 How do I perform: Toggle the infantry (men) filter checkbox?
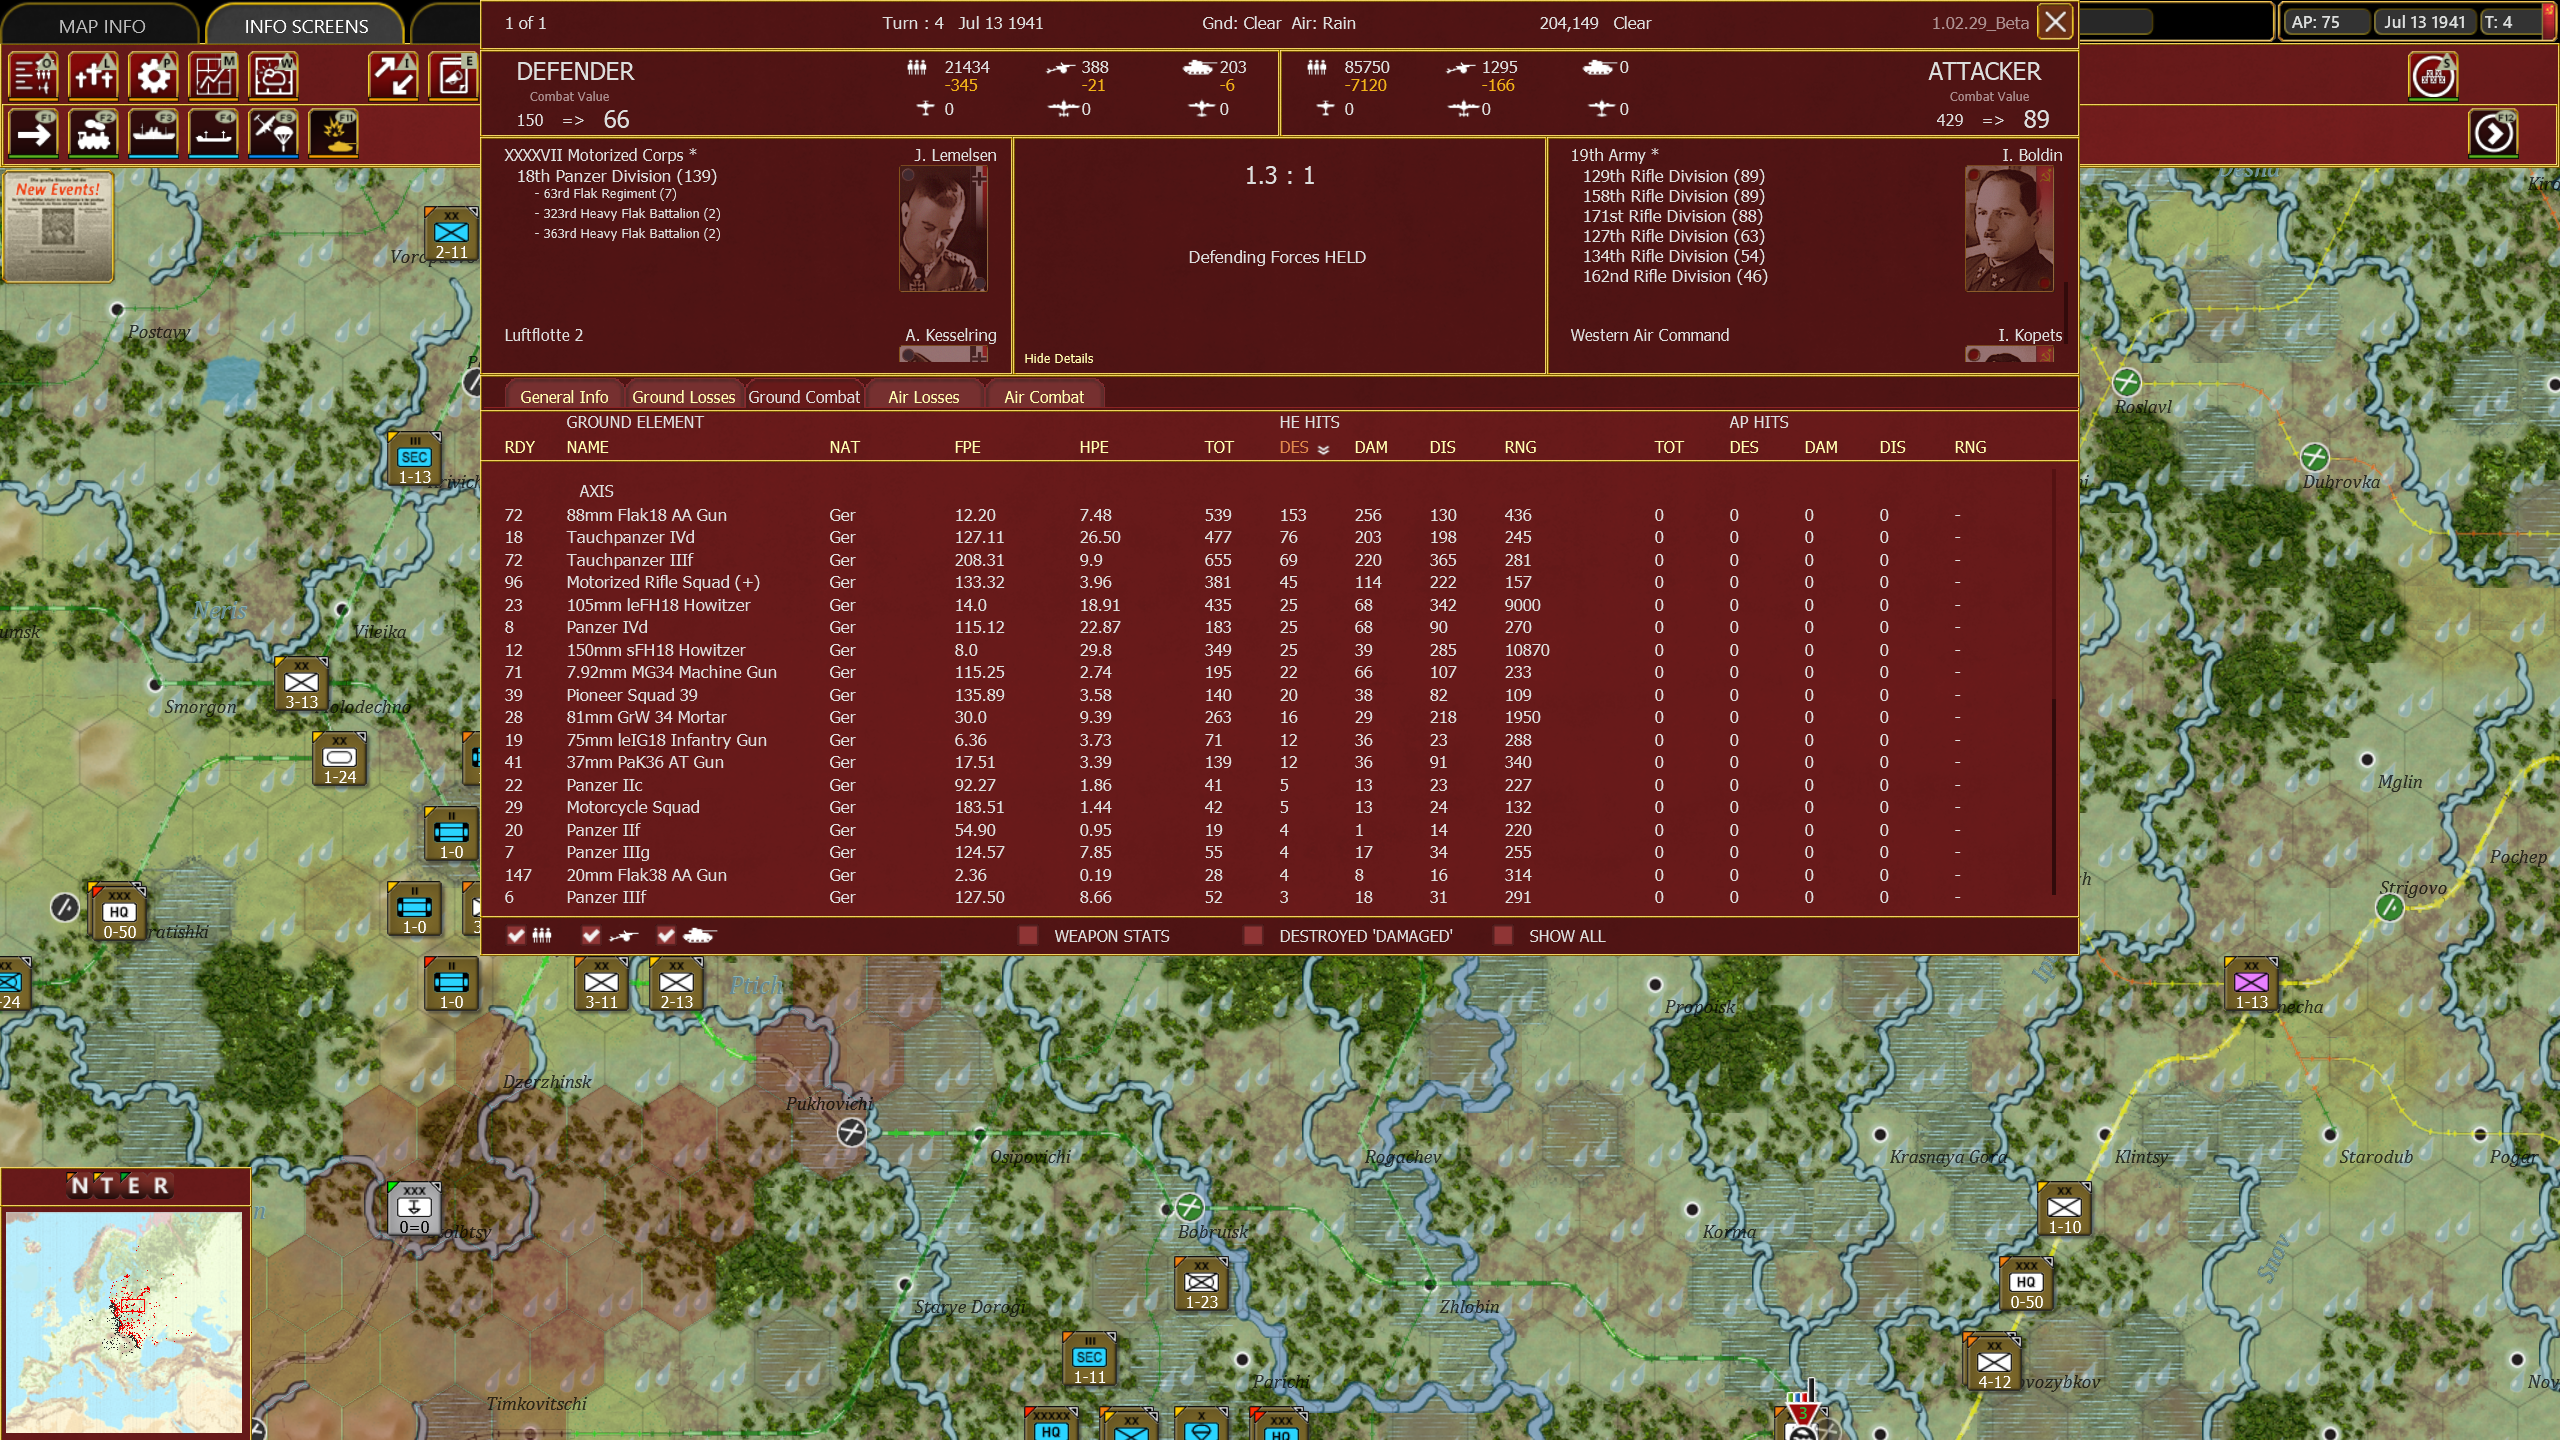516,936
